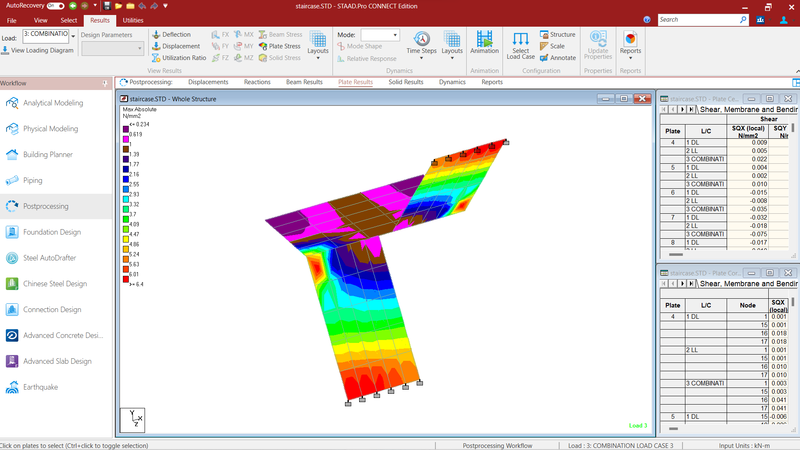The height and width of the screenshot is (450, 800).
Task: Open Reports postprocessing page
Action: [492, 82]
